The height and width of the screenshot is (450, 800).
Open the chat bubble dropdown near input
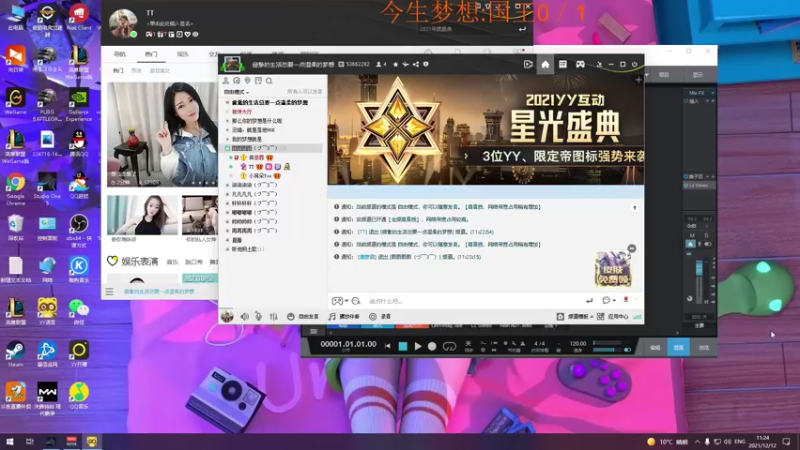(x=609, y=301)
